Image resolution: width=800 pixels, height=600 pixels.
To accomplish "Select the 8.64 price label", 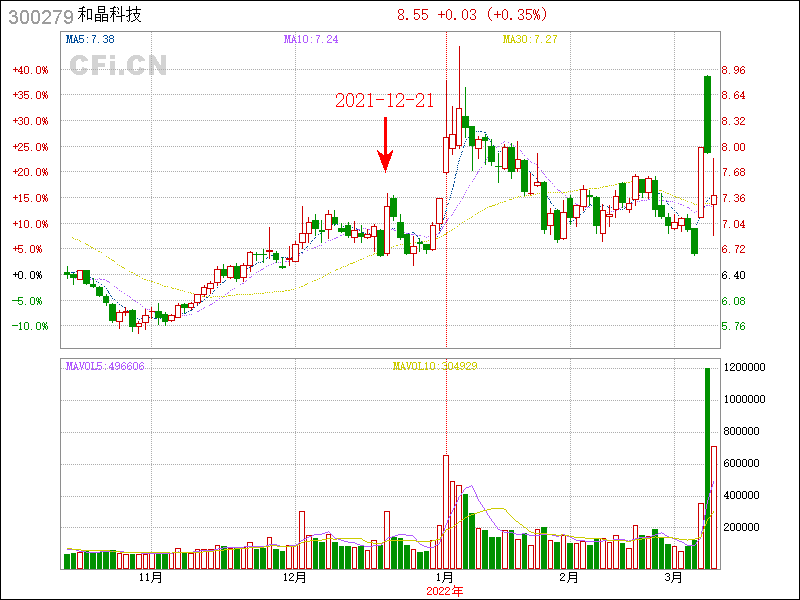I will pyautogui.click(x=734, y=95).
